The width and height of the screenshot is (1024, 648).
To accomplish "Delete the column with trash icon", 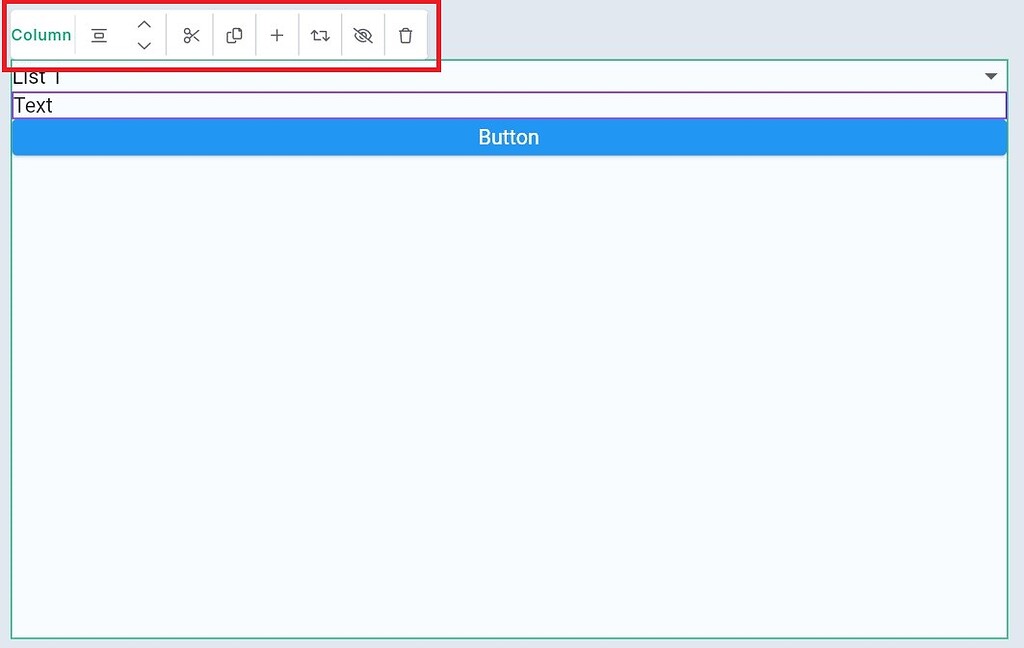I will click(x=406, y=35).
